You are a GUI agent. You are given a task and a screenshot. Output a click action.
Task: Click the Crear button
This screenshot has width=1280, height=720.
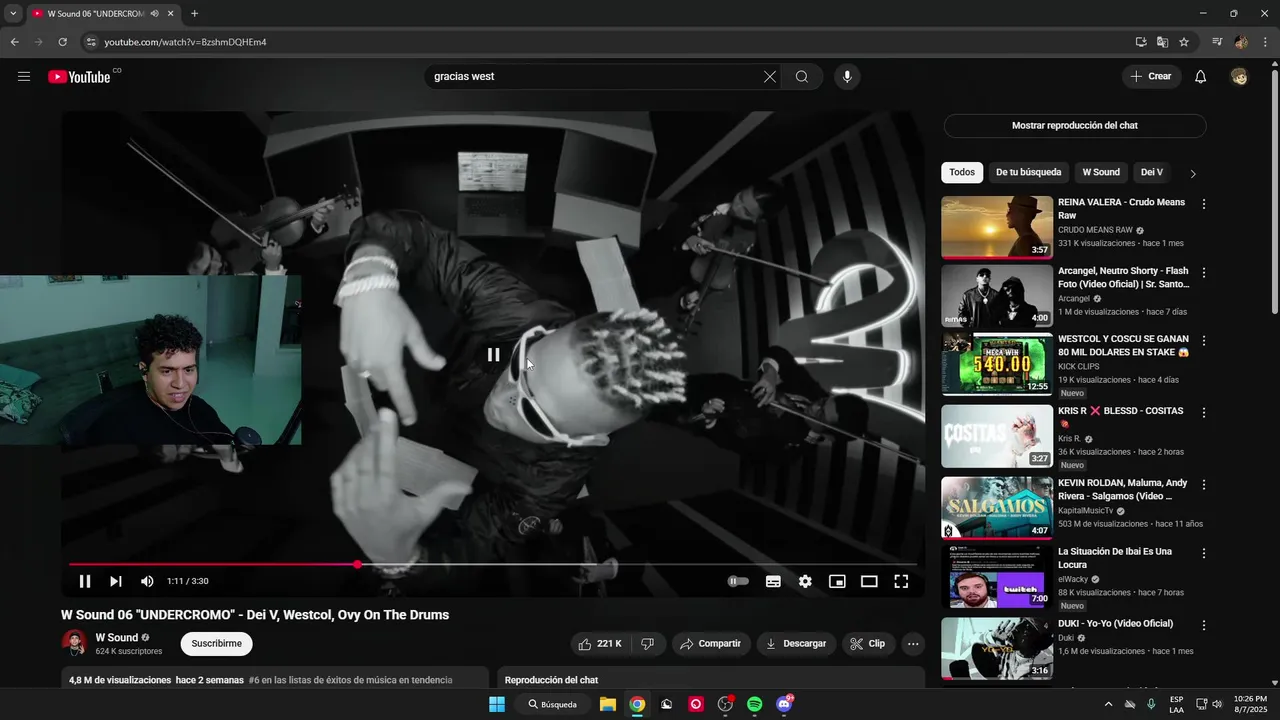click(1151, 77)
